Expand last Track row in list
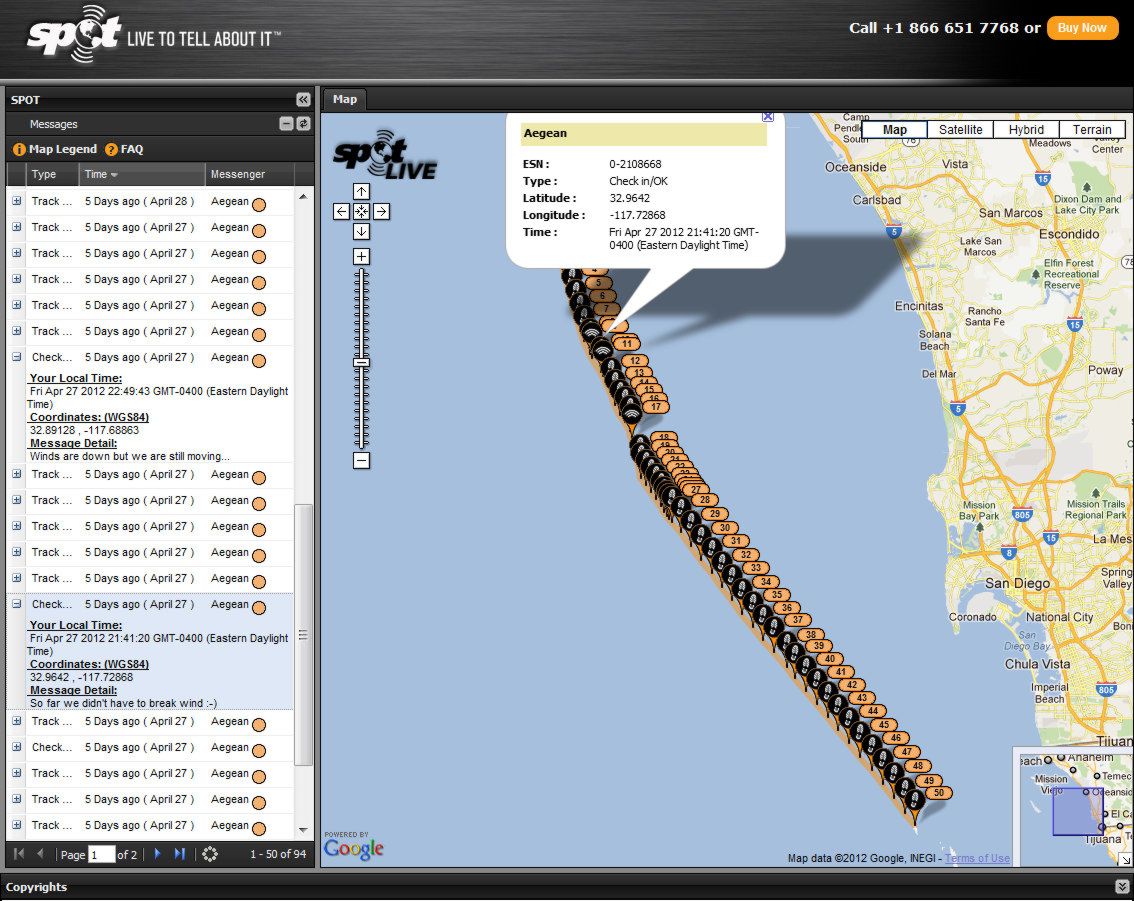Screen dimensions: 1134x901 coord(17,825)
